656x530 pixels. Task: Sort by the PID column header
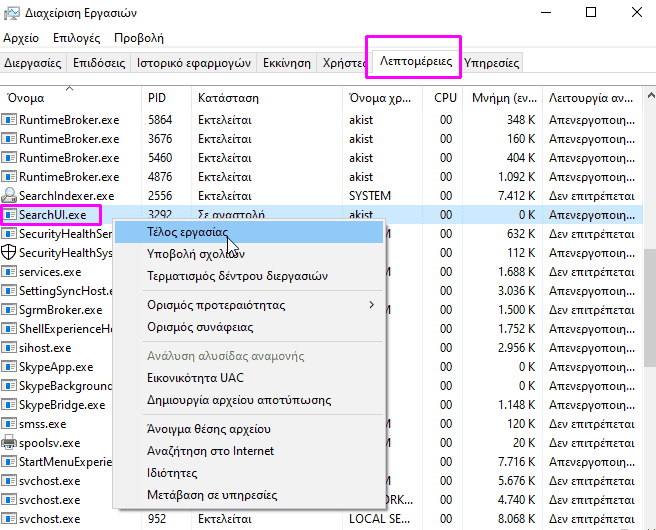pos(166,98)
